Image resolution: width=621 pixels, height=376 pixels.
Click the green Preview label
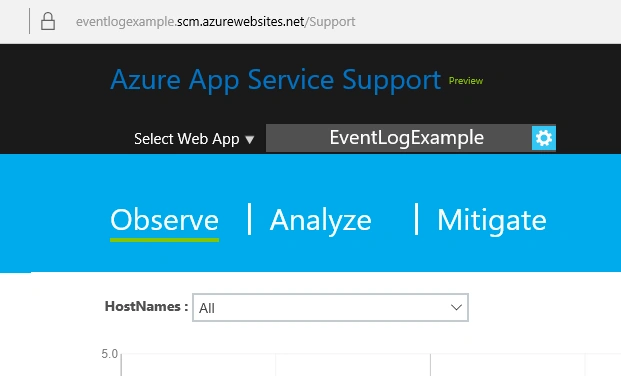click(466, 81)
